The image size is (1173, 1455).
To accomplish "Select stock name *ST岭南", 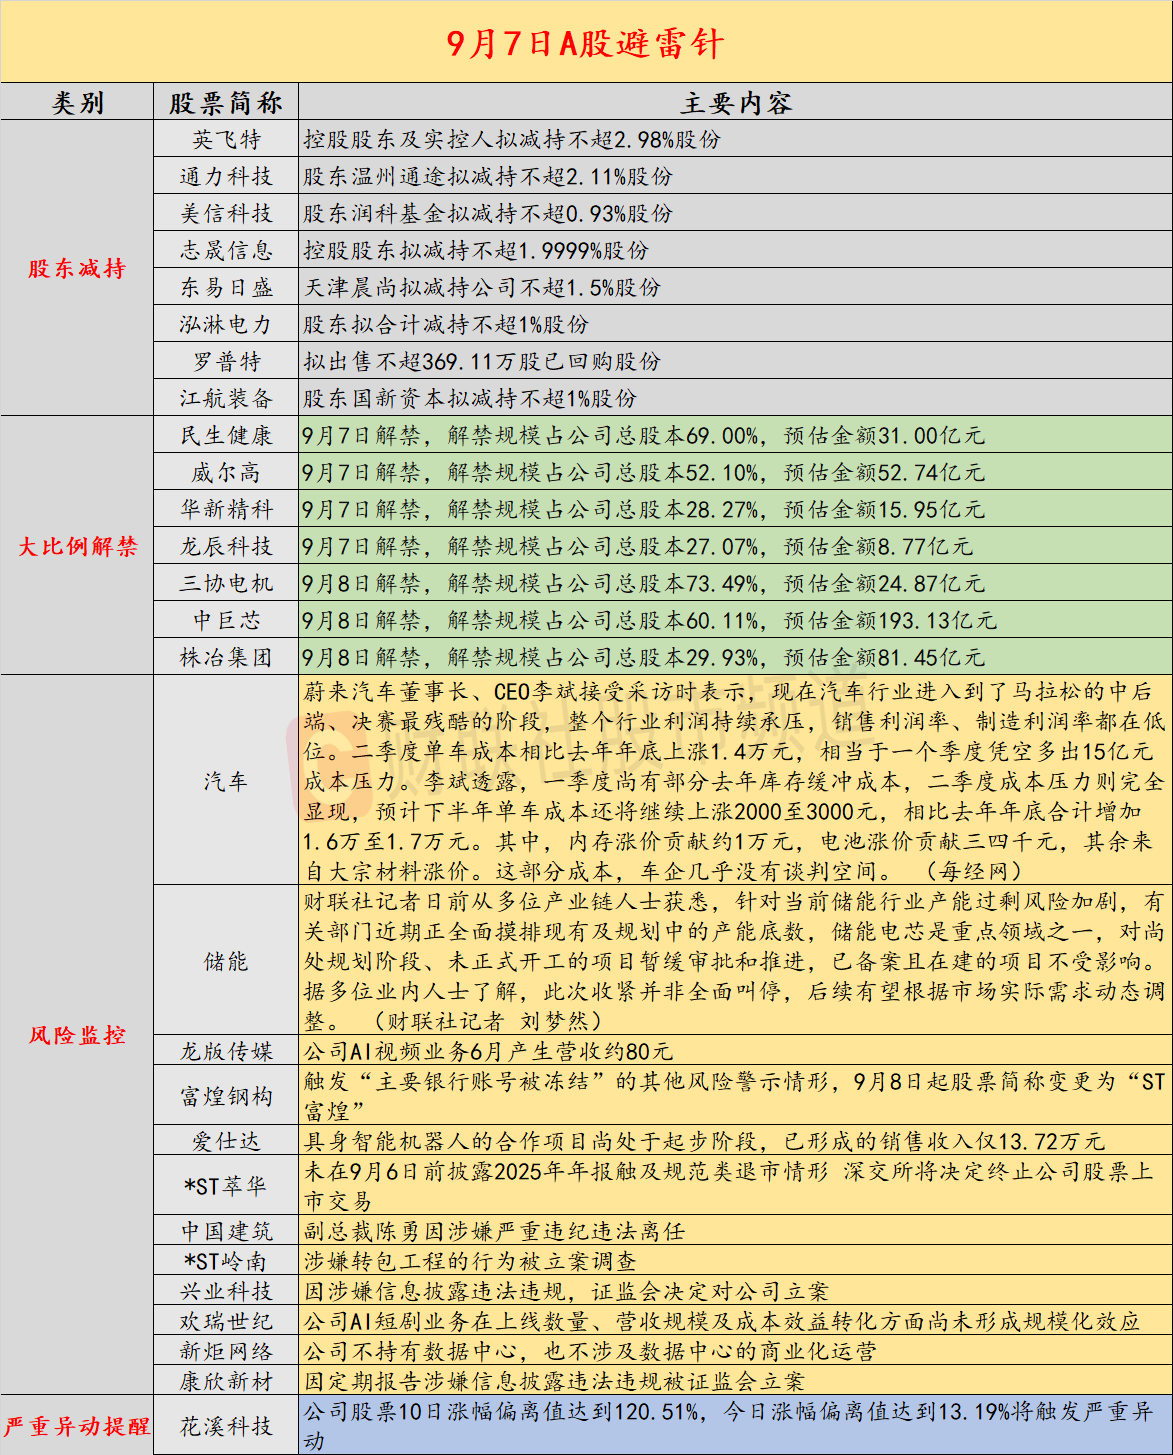I will pos(226,1261).
